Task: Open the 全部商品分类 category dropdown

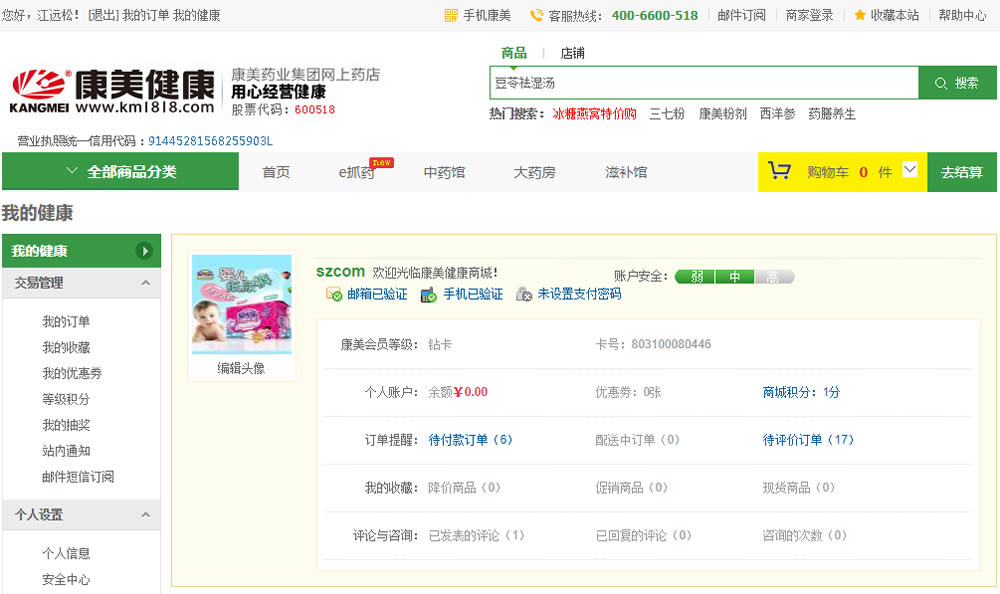Action: tap(121, 172)
